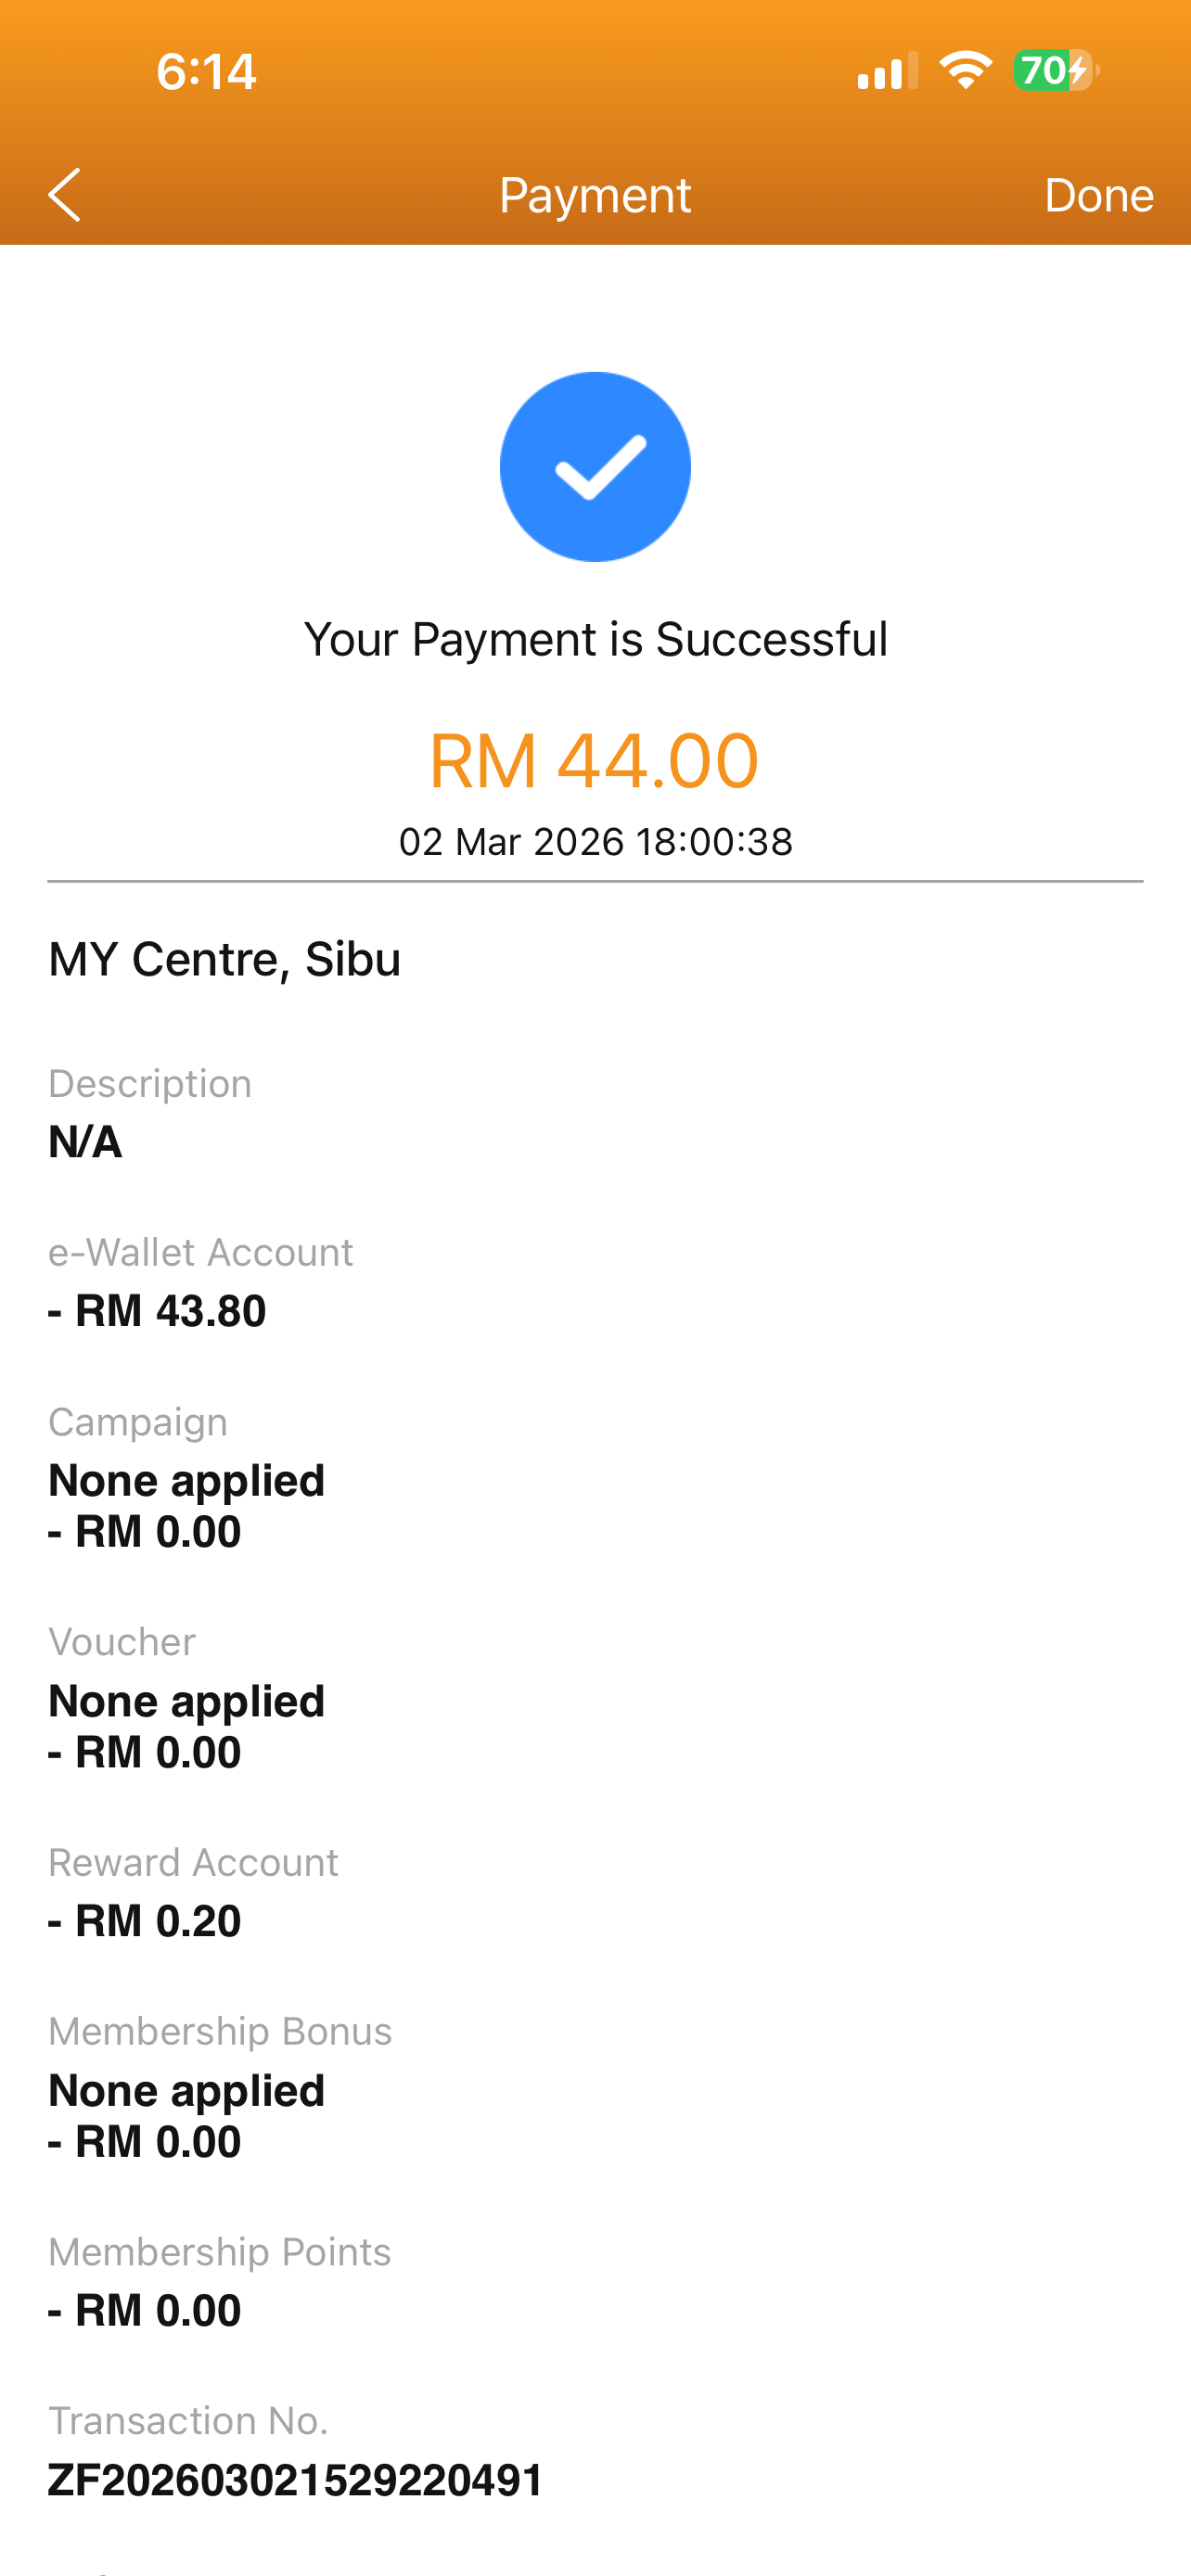The height and width of the screenshot is (2576, 1191).
Task: Tap the Membership Bonus None applied entry
Action: point(187,2091)
